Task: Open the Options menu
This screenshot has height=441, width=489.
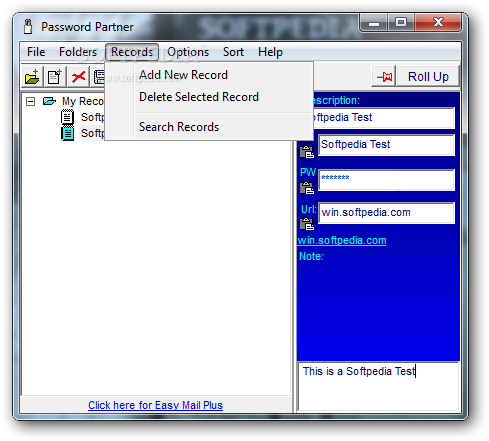Action: pyautogui.click(x=188, y=52)
